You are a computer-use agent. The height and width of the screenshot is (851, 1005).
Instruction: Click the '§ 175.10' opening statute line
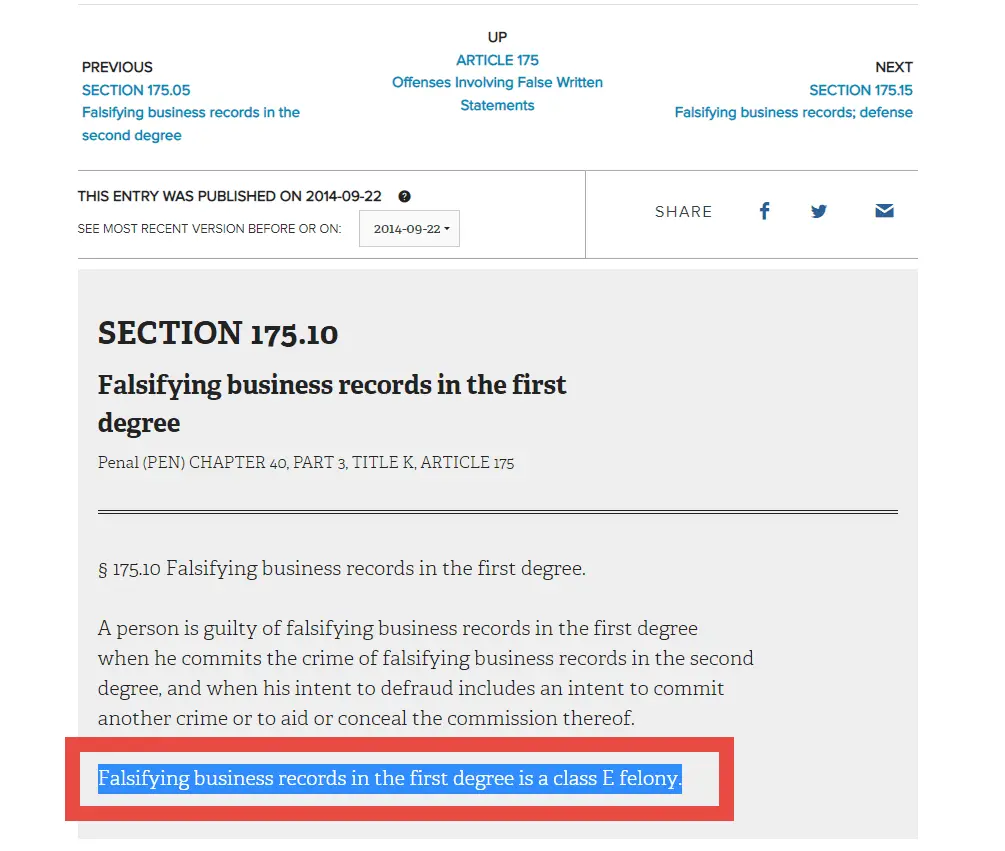click(x=341, y=569)
